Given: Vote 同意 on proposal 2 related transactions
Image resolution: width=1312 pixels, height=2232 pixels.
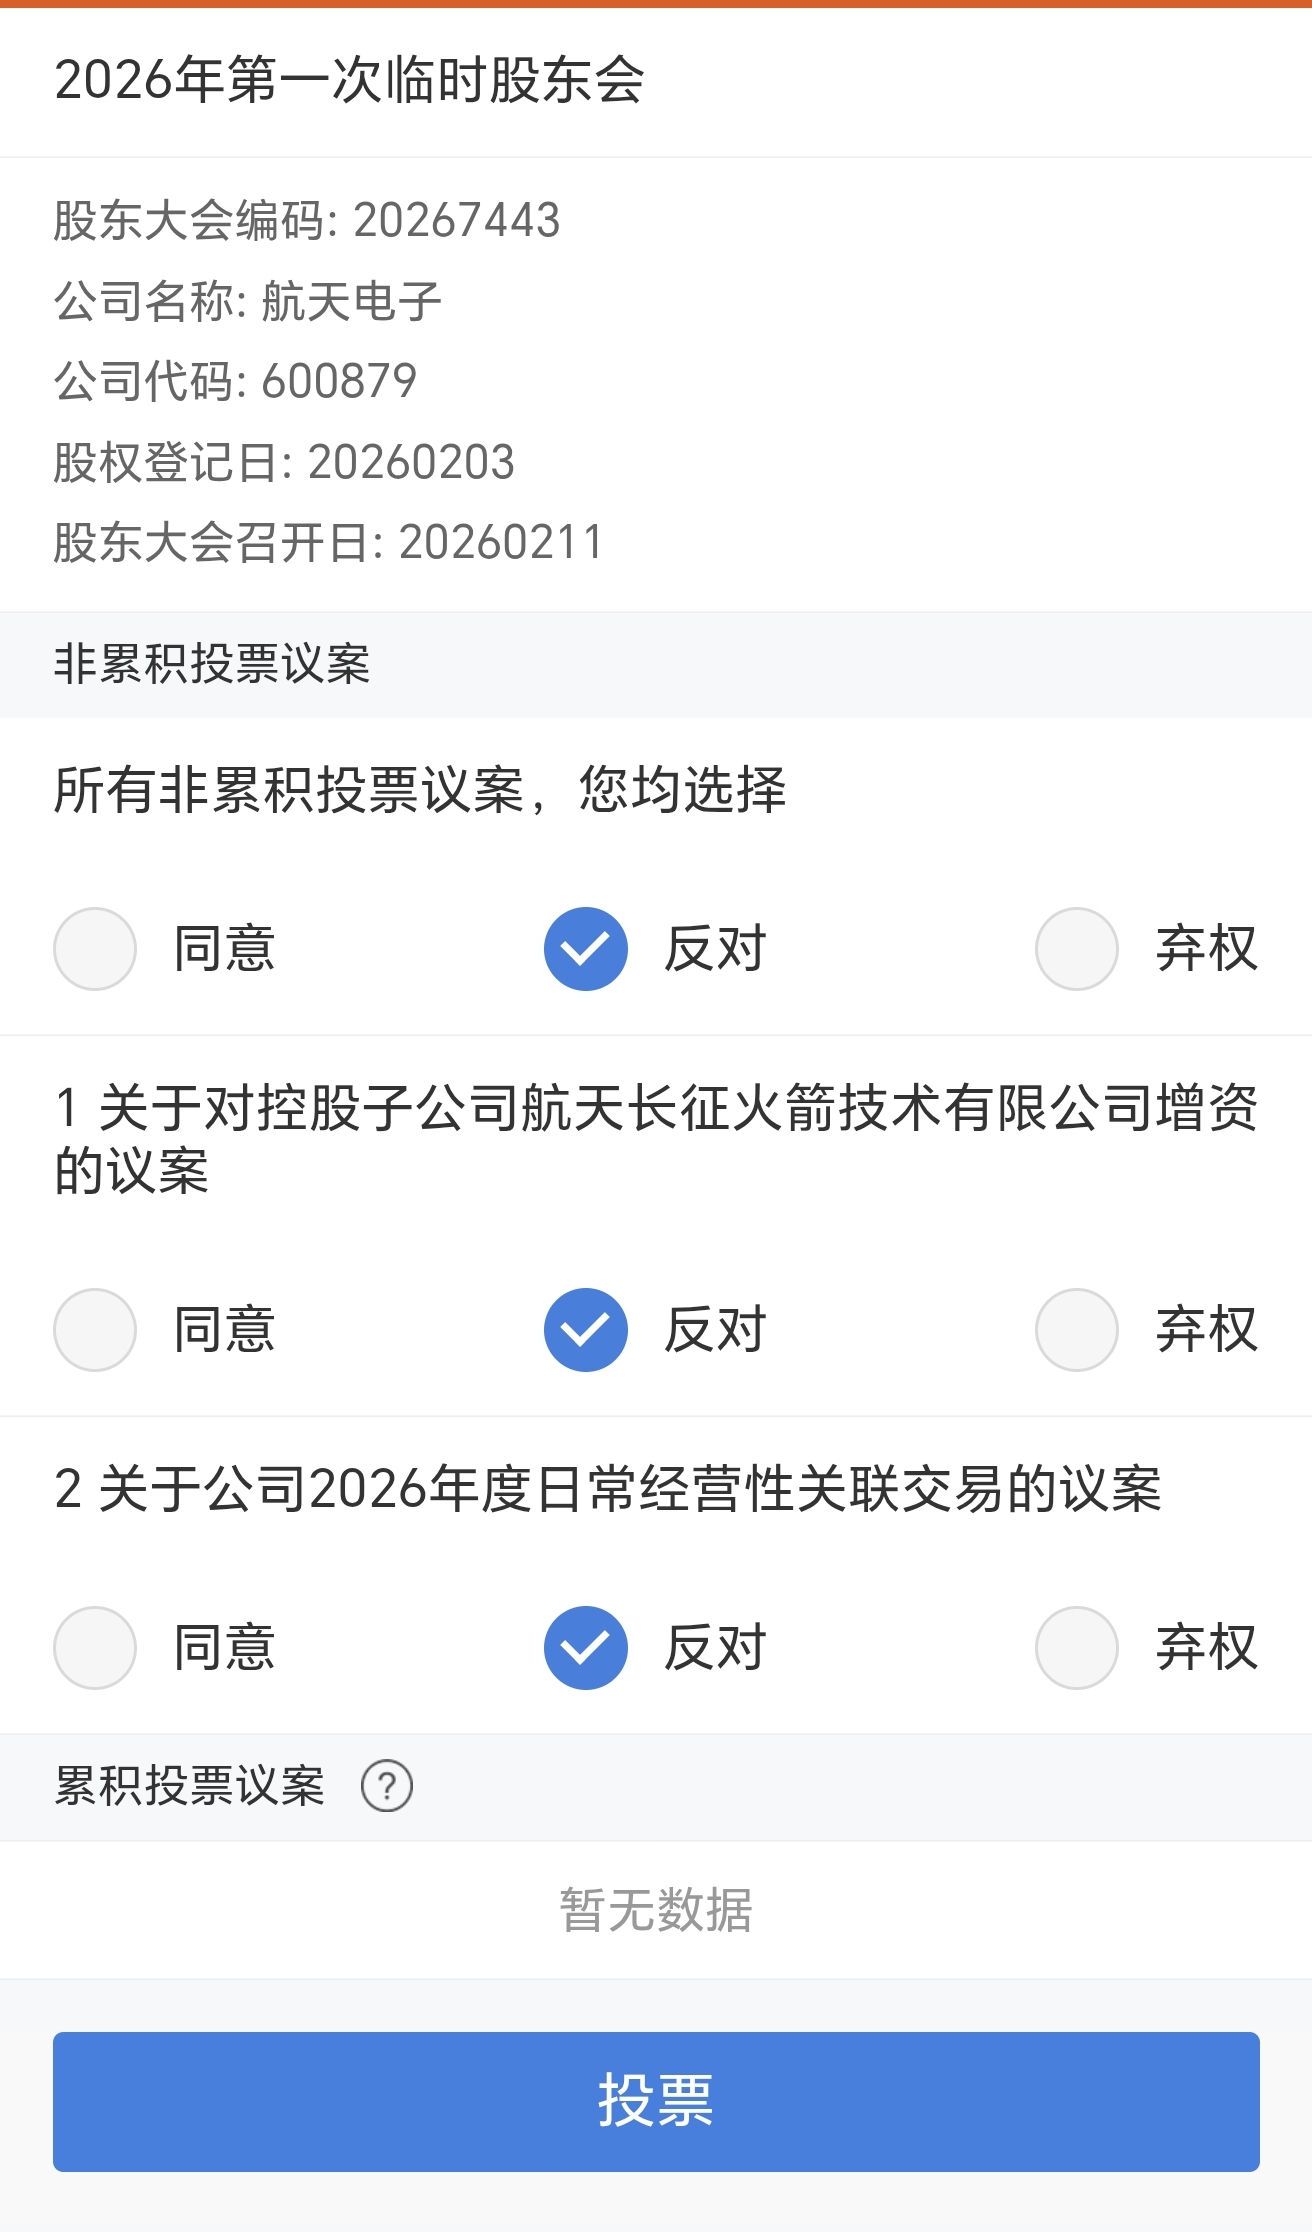Looking at the screenshot, I should 95,1648.
